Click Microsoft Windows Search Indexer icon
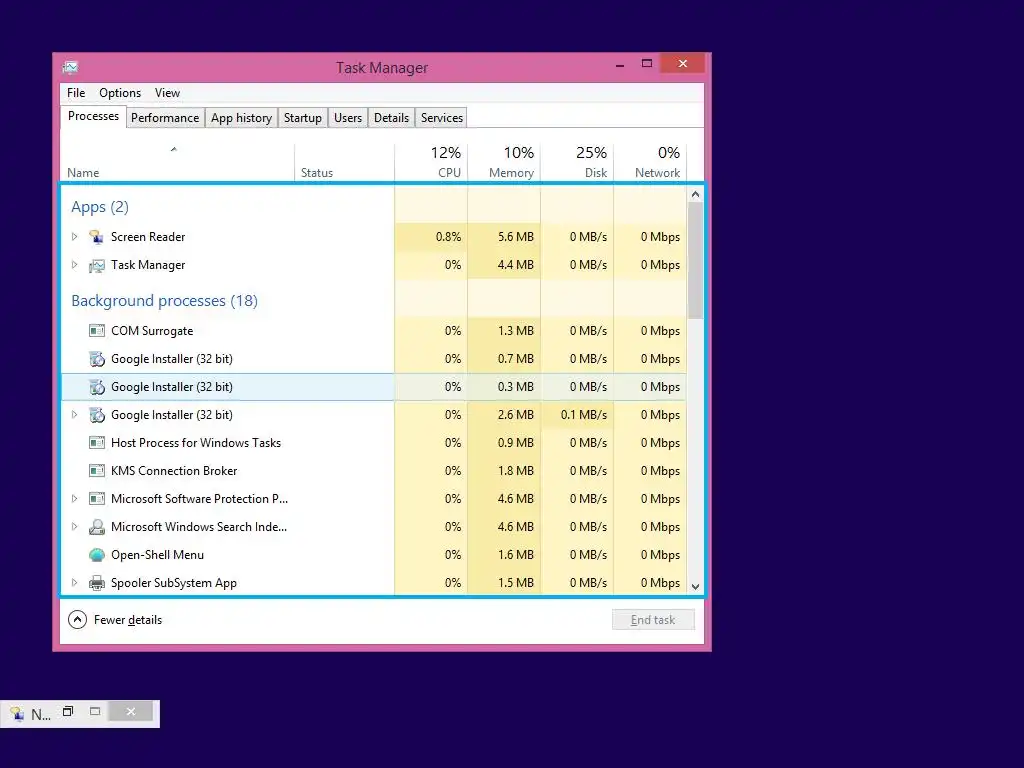The height and width of the screenshot is (768, 1024). tap(97, 527)
